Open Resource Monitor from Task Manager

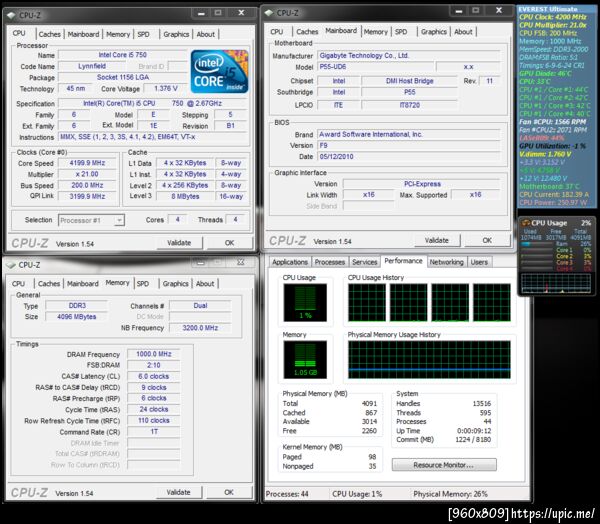coord(444,465)
